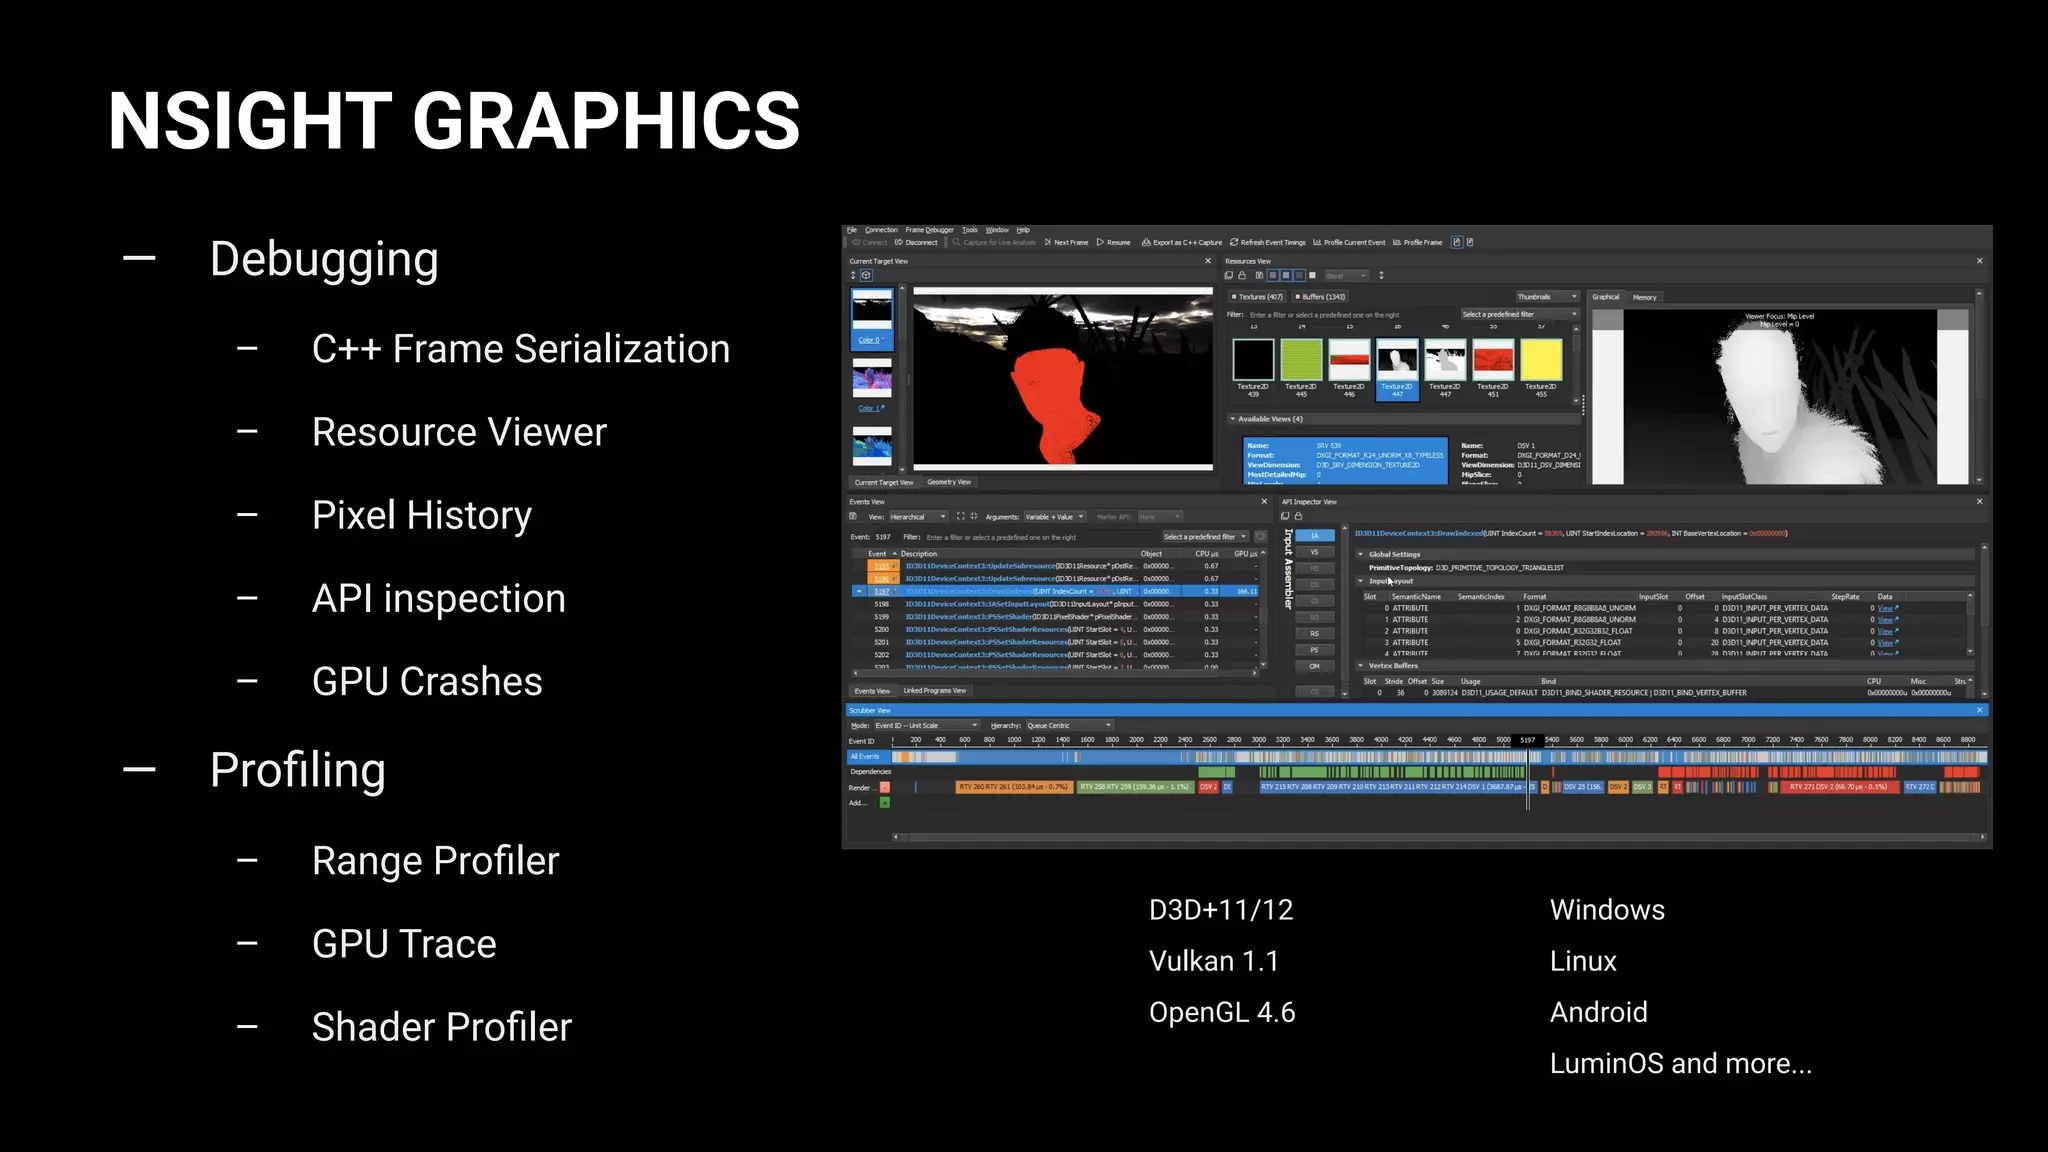Open the Hierarchy 'Queue Centric' dropdown
Viewport: 2048px width, 1152px height.
click(x=1069, y=726)
